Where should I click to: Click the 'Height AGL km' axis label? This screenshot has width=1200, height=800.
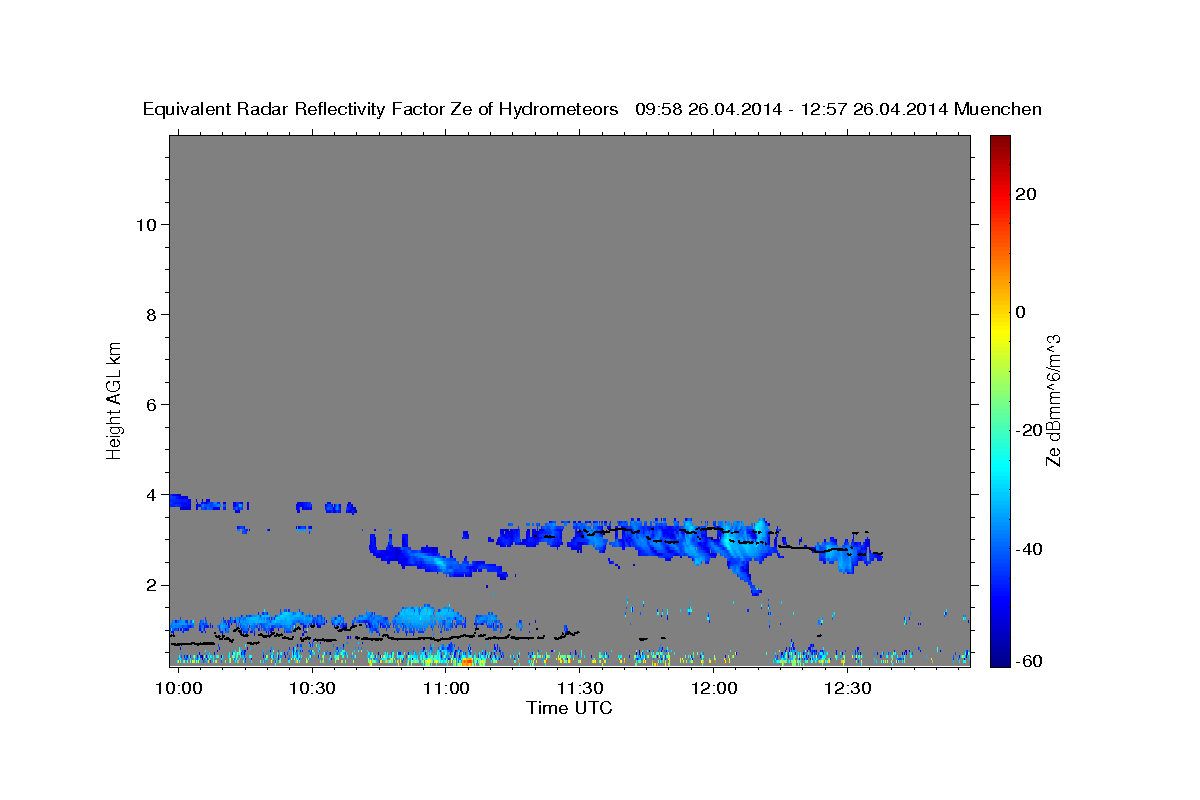pos(114,399)
